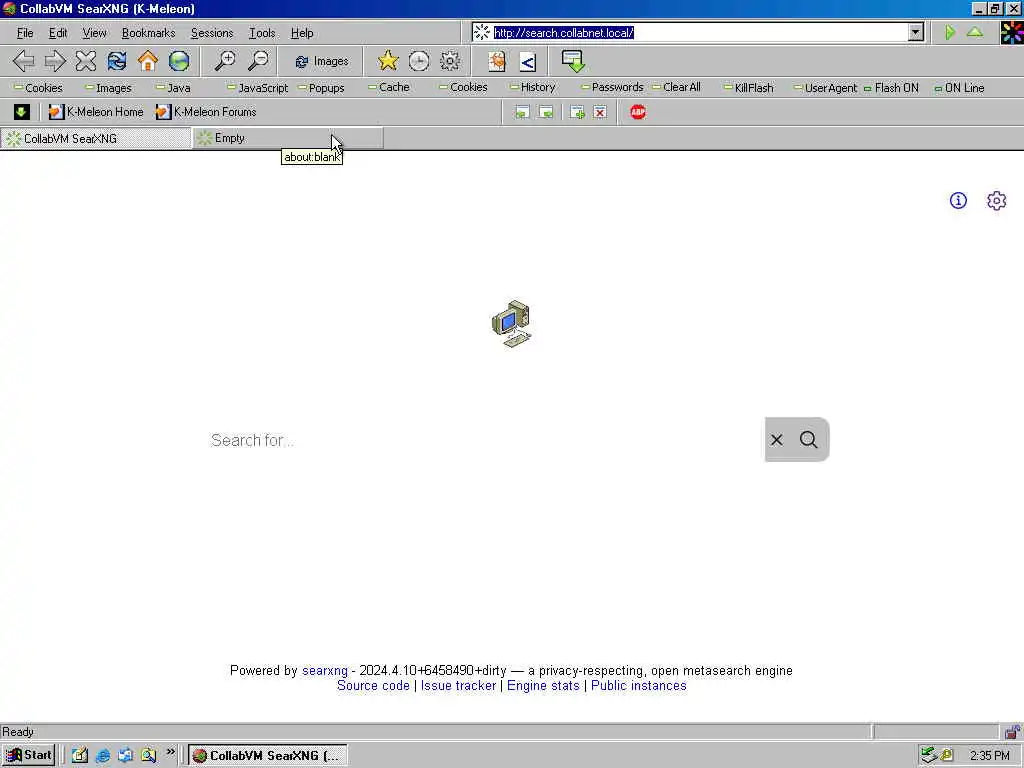Click Clear All in privacy bar

(x=676, y=87)
